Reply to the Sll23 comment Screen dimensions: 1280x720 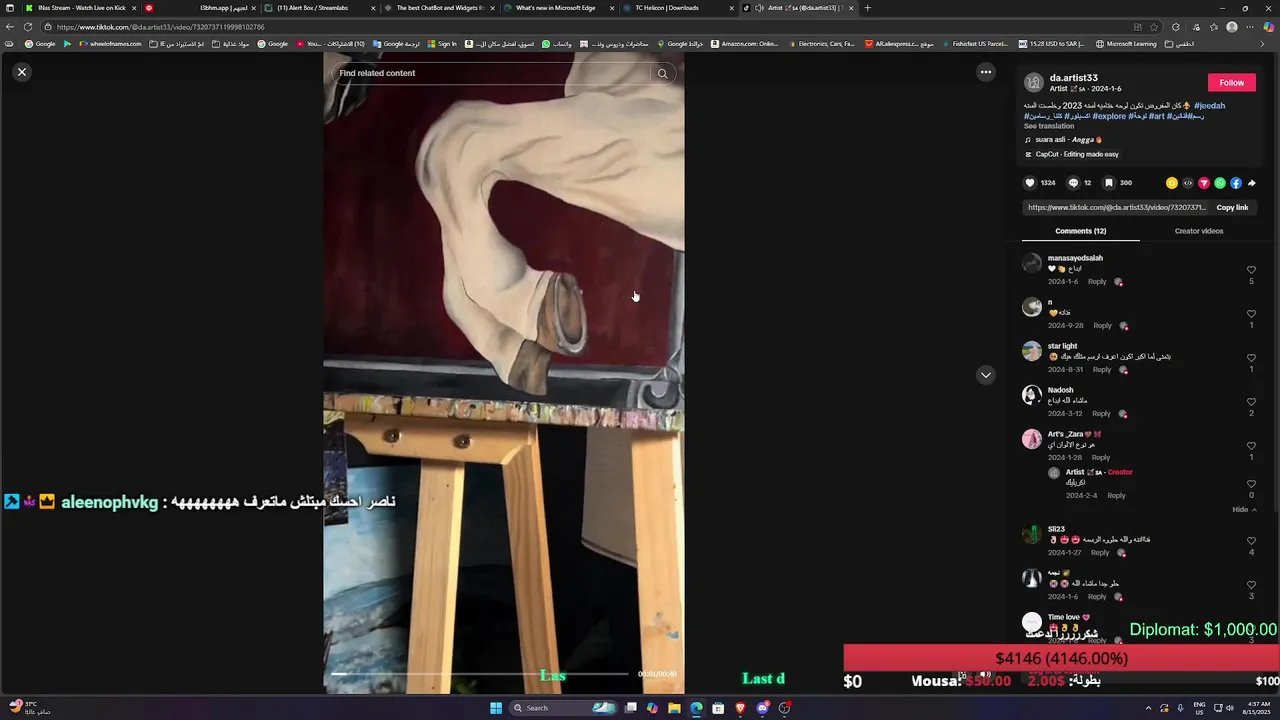pos(1100,553)
